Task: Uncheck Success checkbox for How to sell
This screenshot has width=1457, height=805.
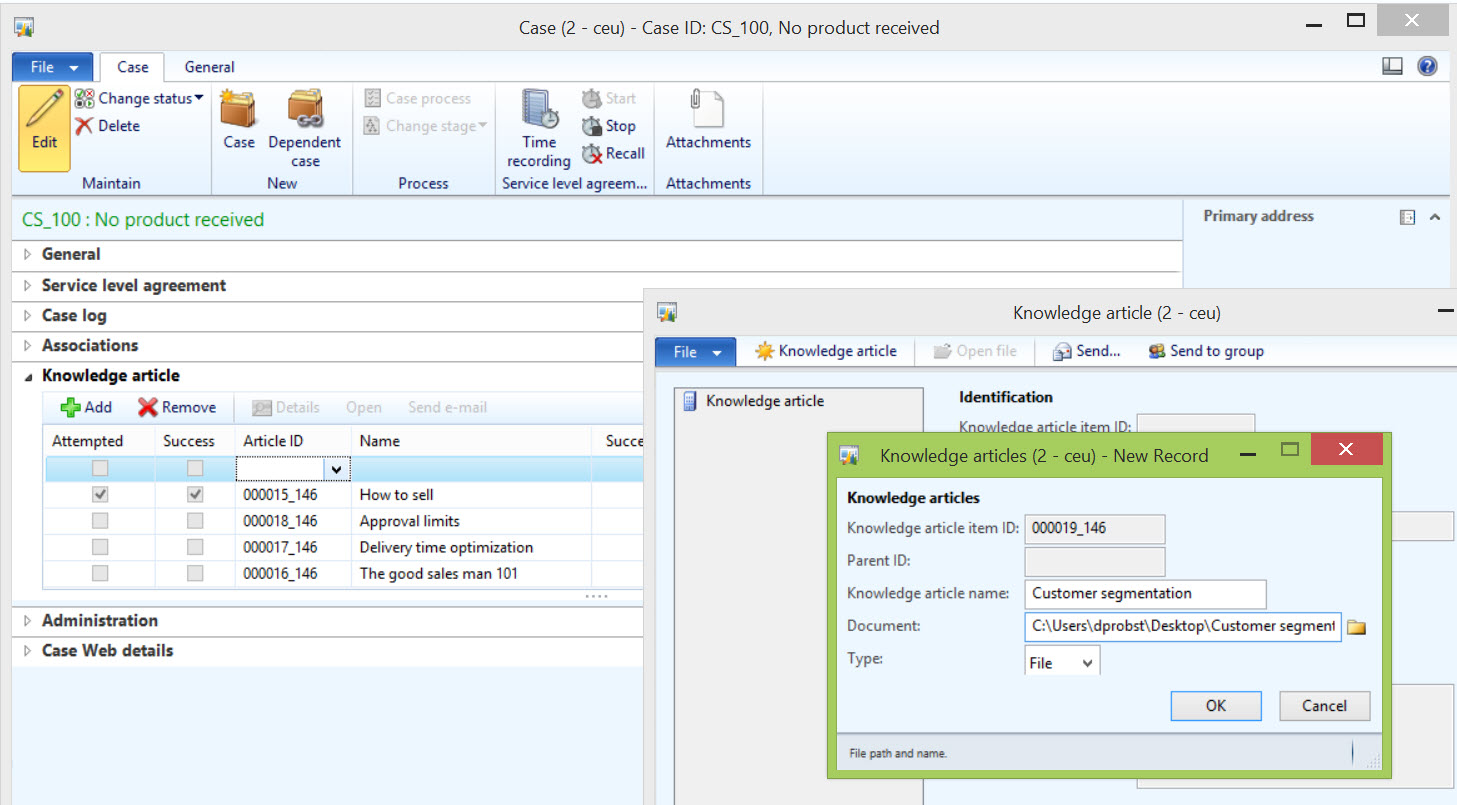Action: click(x=195, y=495)
